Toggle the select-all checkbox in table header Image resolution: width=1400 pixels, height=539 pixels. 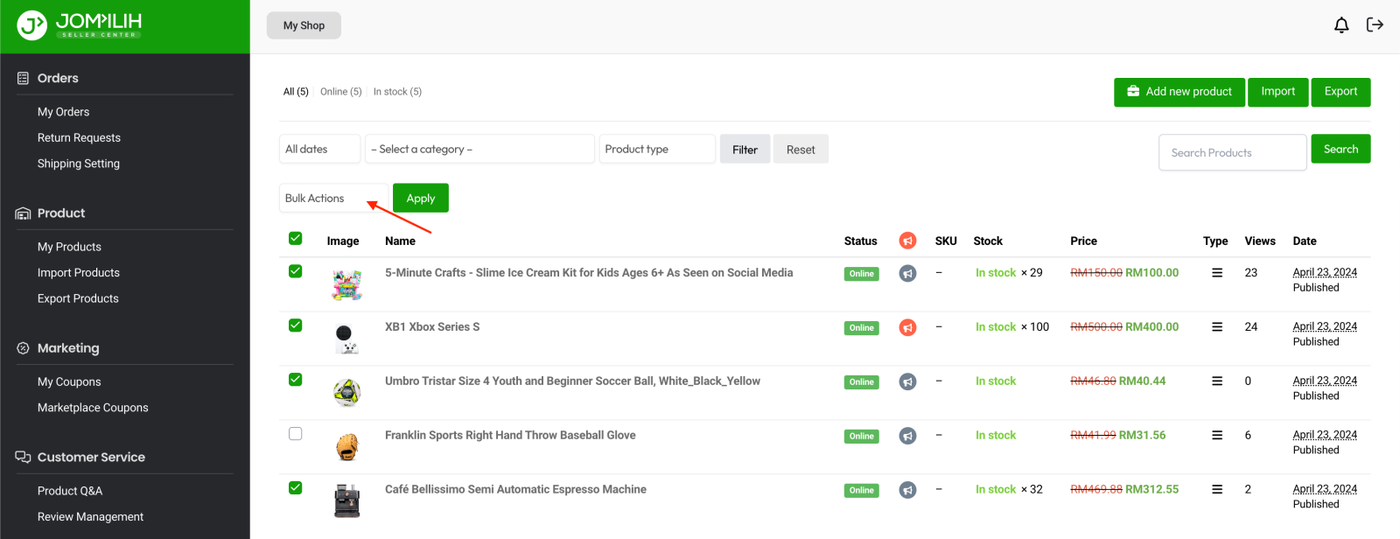295,238
